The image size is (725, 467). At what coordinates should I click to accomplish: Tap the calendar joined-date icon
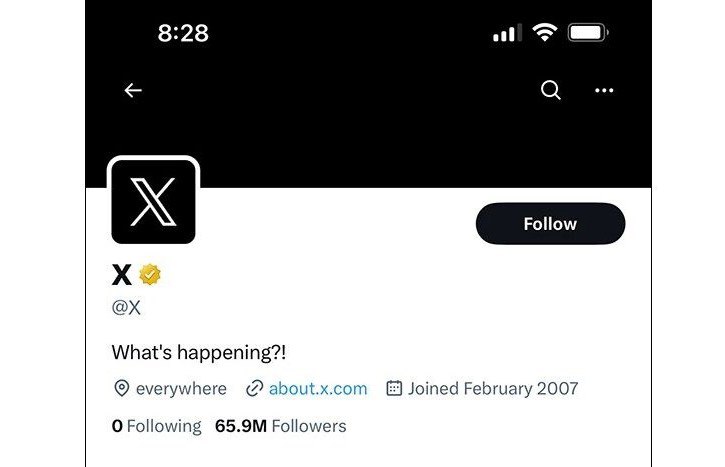(394, 388)
